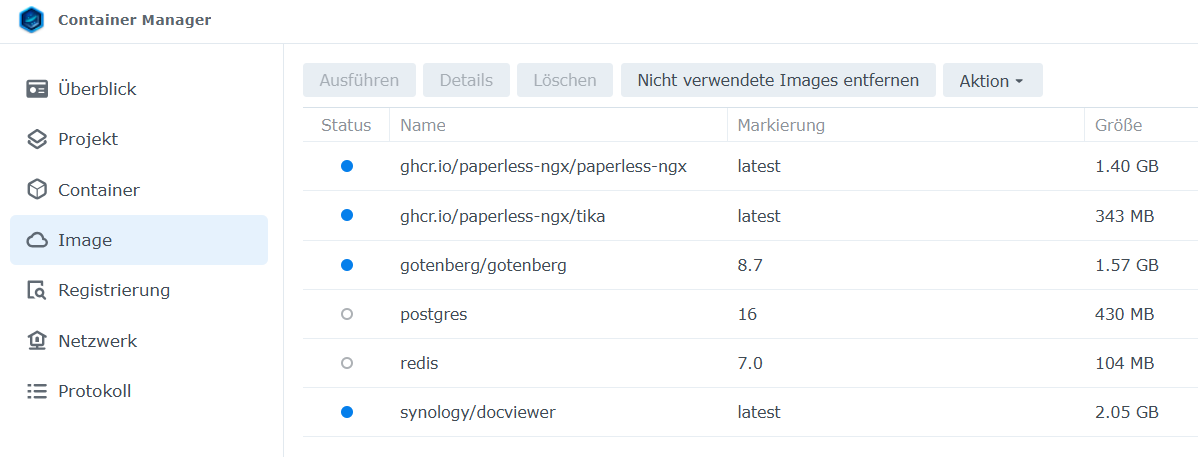Viewport: 1198px width, 457px height.
Task: Select the redis image row
Action: [419, 363]
